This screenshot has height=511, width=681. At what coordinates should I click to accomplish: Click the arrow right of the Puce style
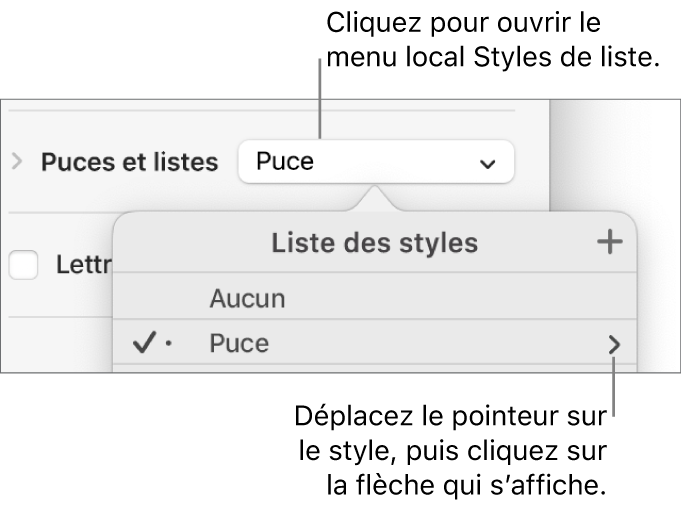(614, 345)
